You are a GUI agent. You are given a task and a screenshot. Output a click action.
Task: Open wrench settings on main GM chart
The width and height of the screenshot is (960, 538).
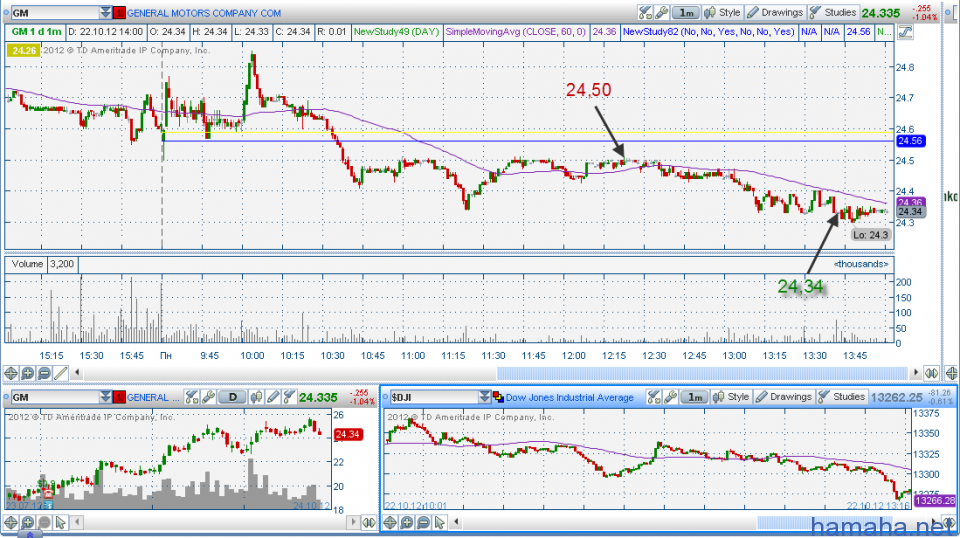(x=661, y=12)
